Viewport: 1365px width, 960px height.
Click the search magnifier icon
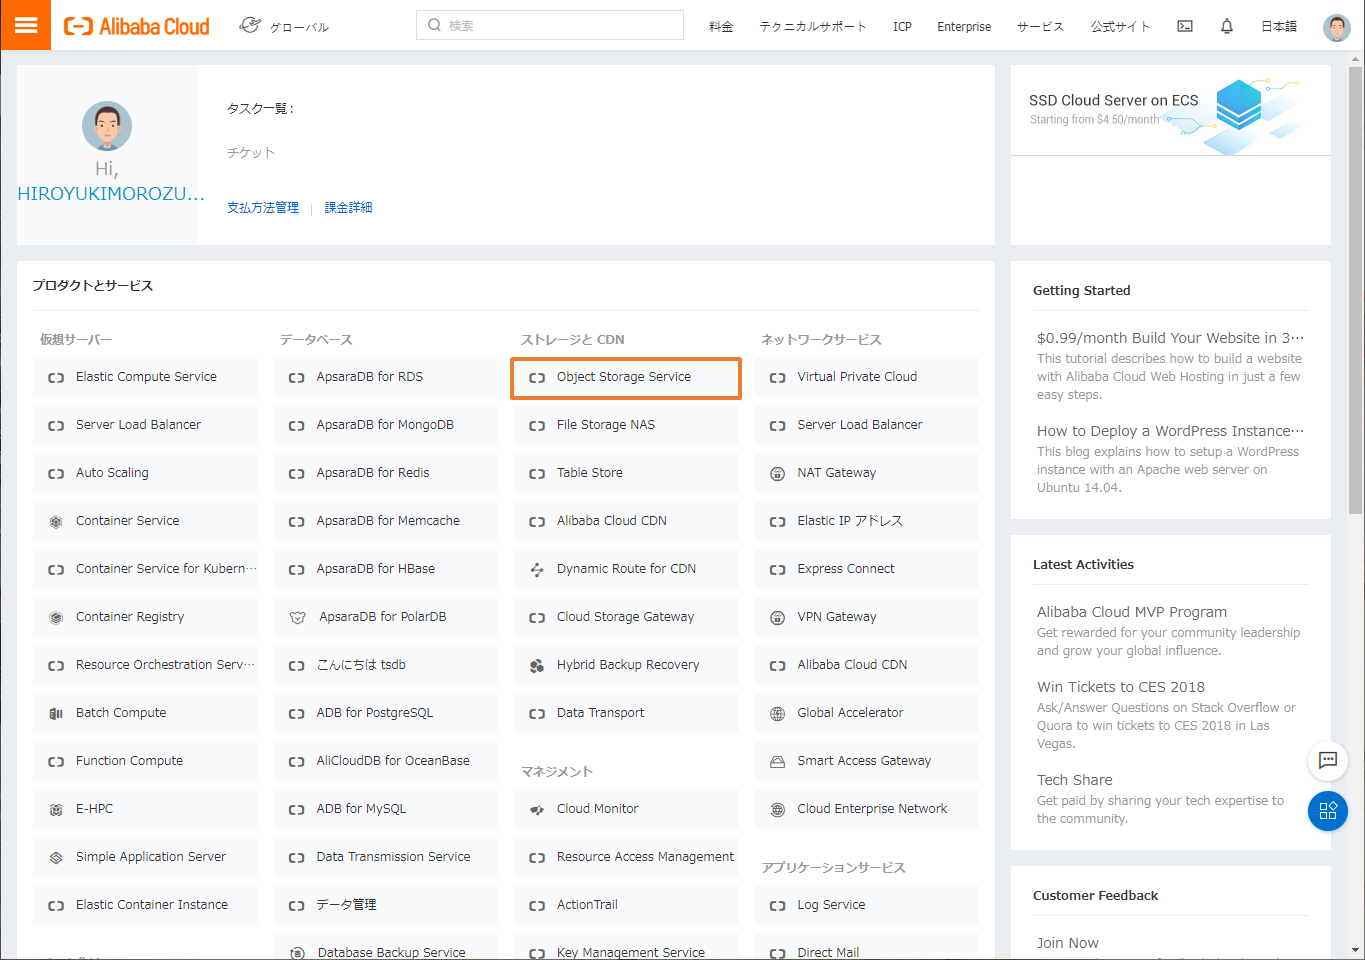(x=434, y=25)
